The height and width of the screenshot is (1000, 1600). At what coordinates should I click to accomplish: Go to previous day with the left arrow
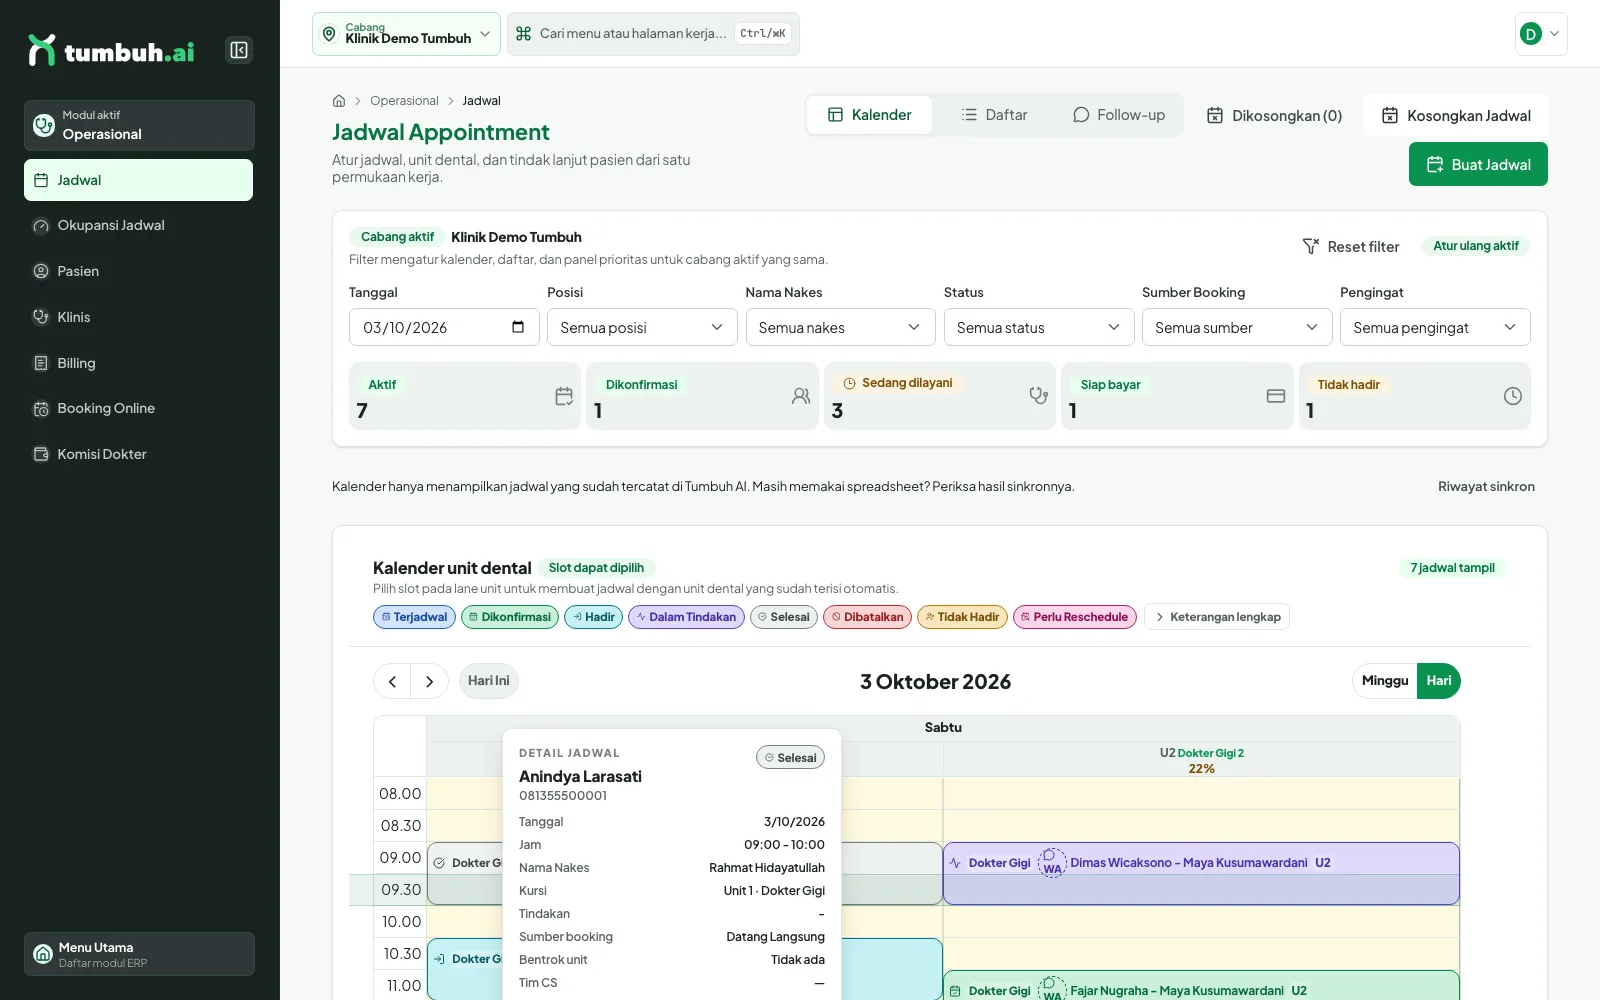coord(392,681)
